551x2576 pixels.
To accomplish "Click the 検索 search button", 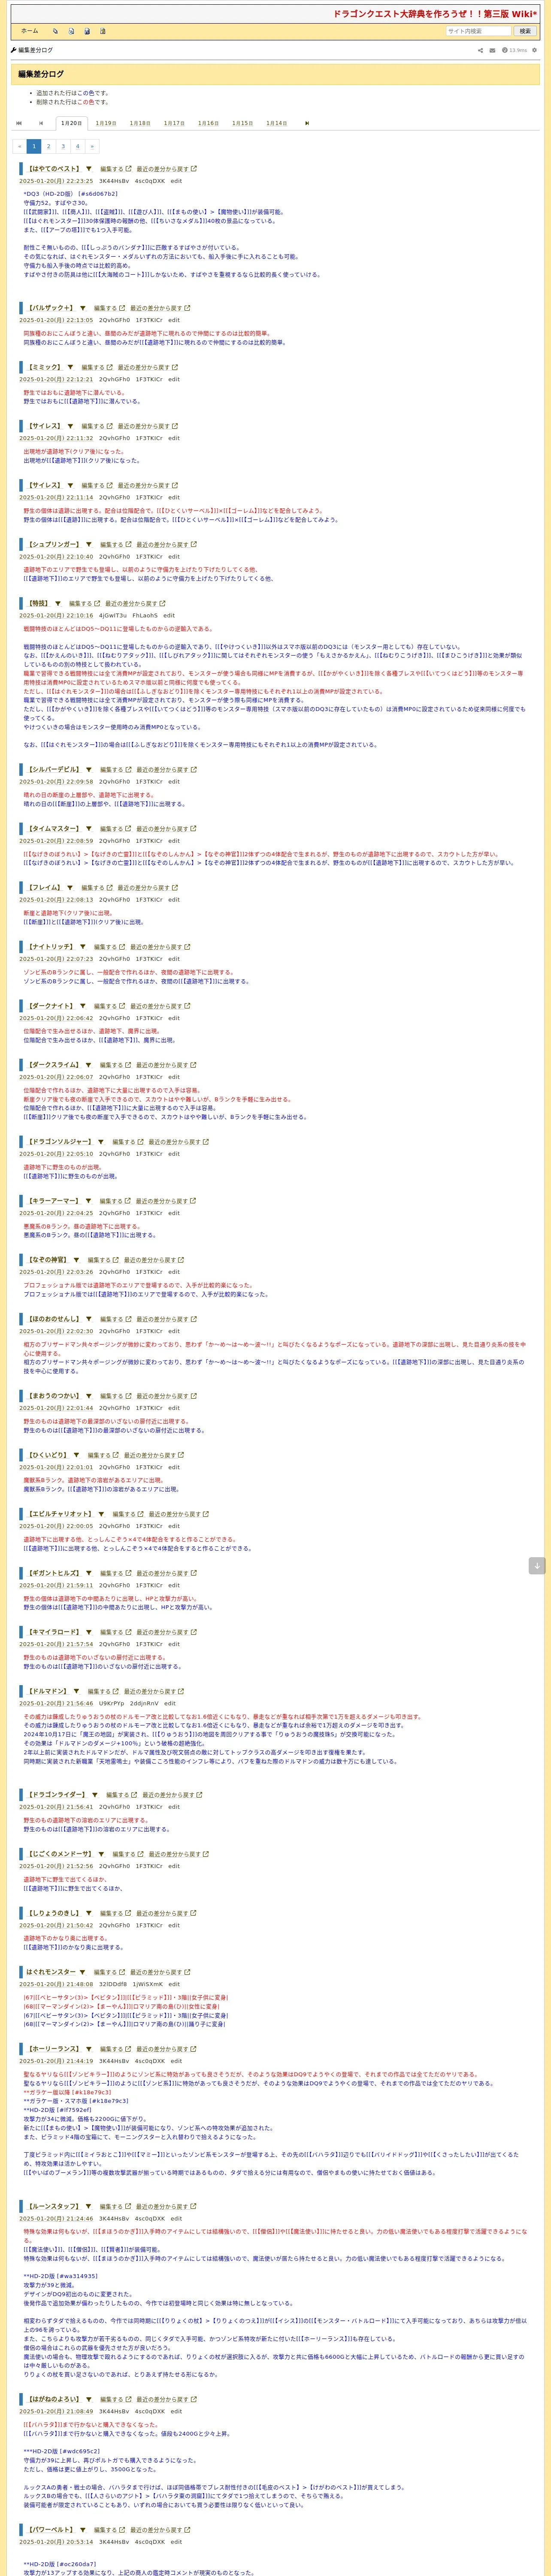I will (525, 31).
